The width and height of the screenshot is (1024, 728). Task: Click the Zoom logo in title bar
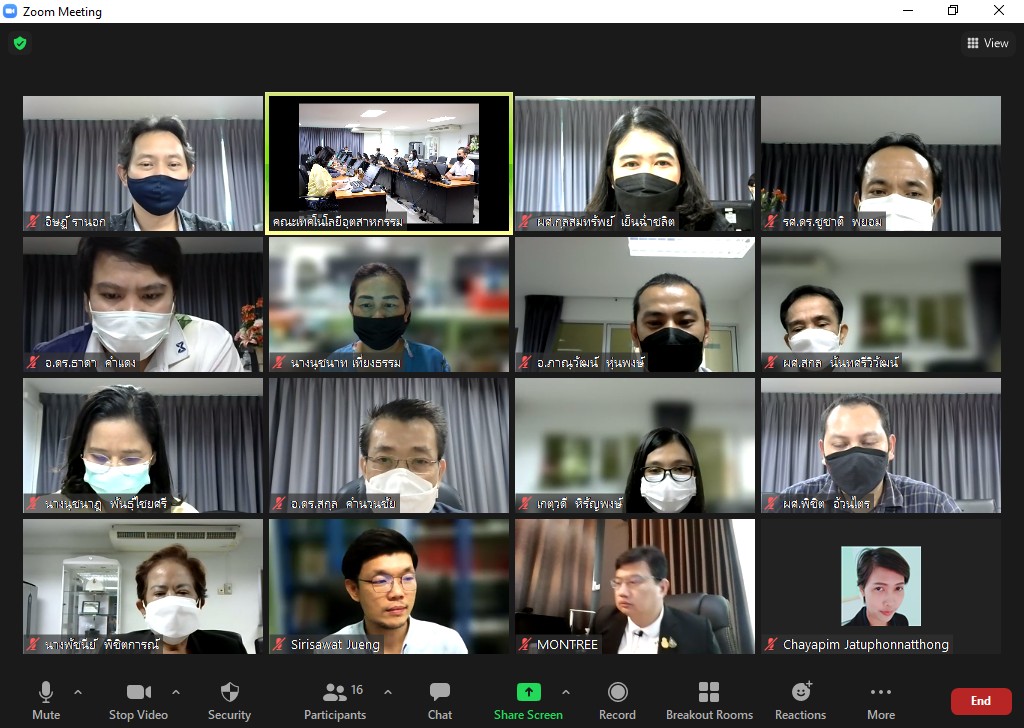point(10,11)
